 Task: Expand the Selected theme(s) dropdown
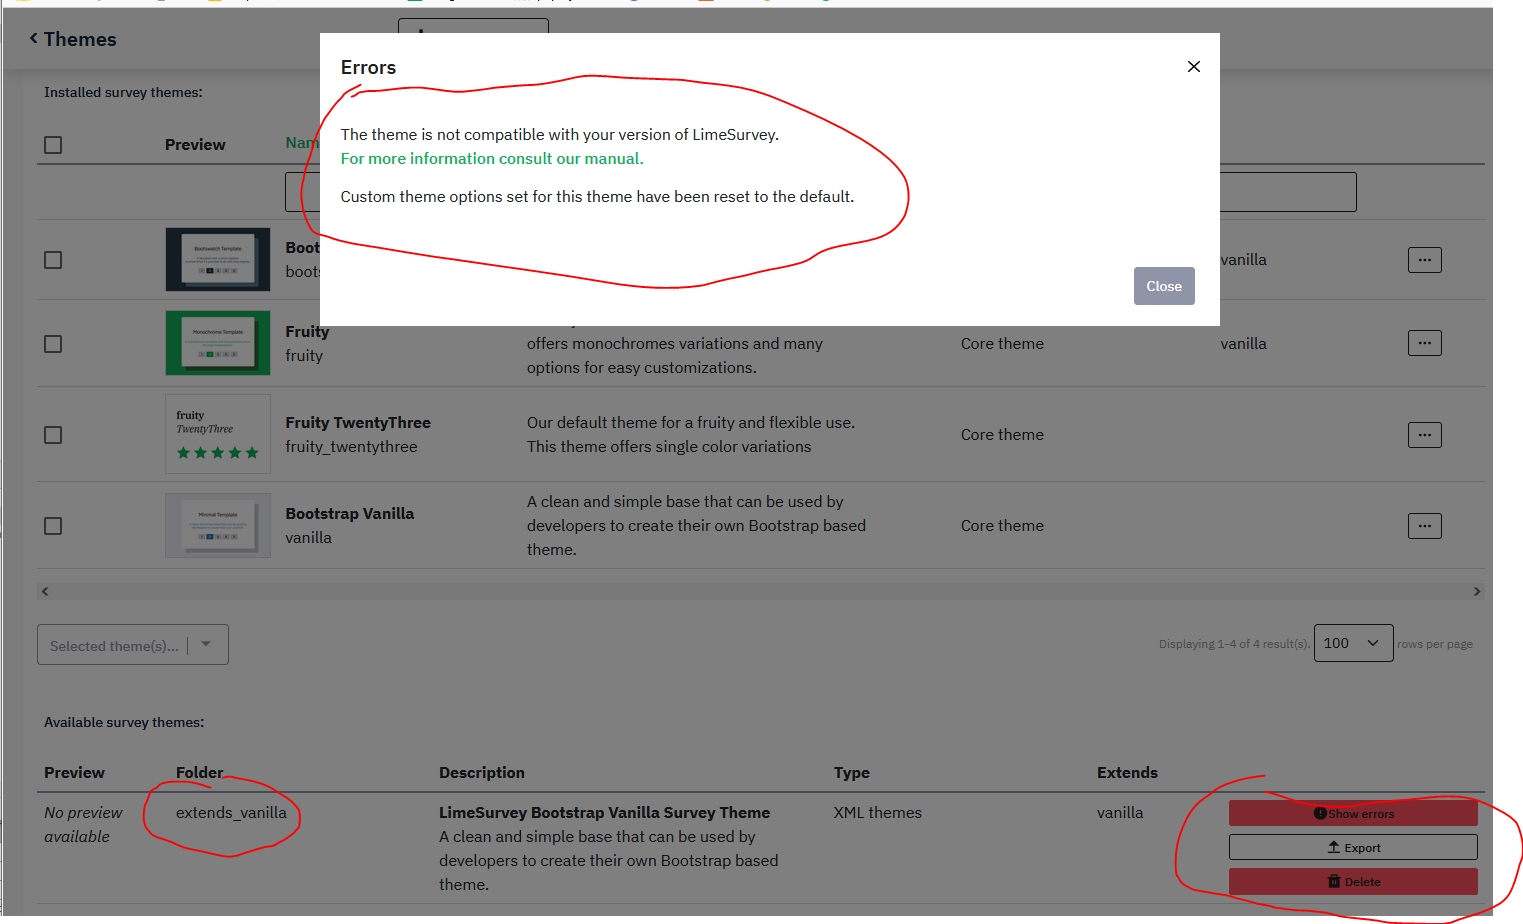[132, 645]
